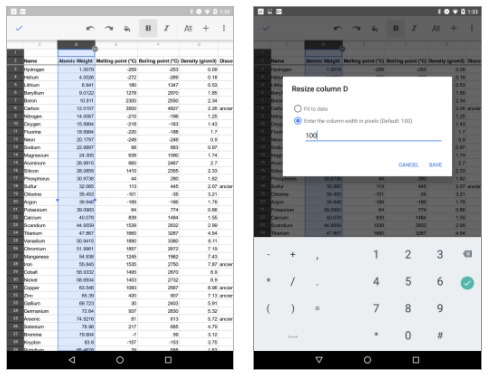Tap the blue checkmark in the left screen
Viewport: 489px width, 376px height.
click(19, 28)
